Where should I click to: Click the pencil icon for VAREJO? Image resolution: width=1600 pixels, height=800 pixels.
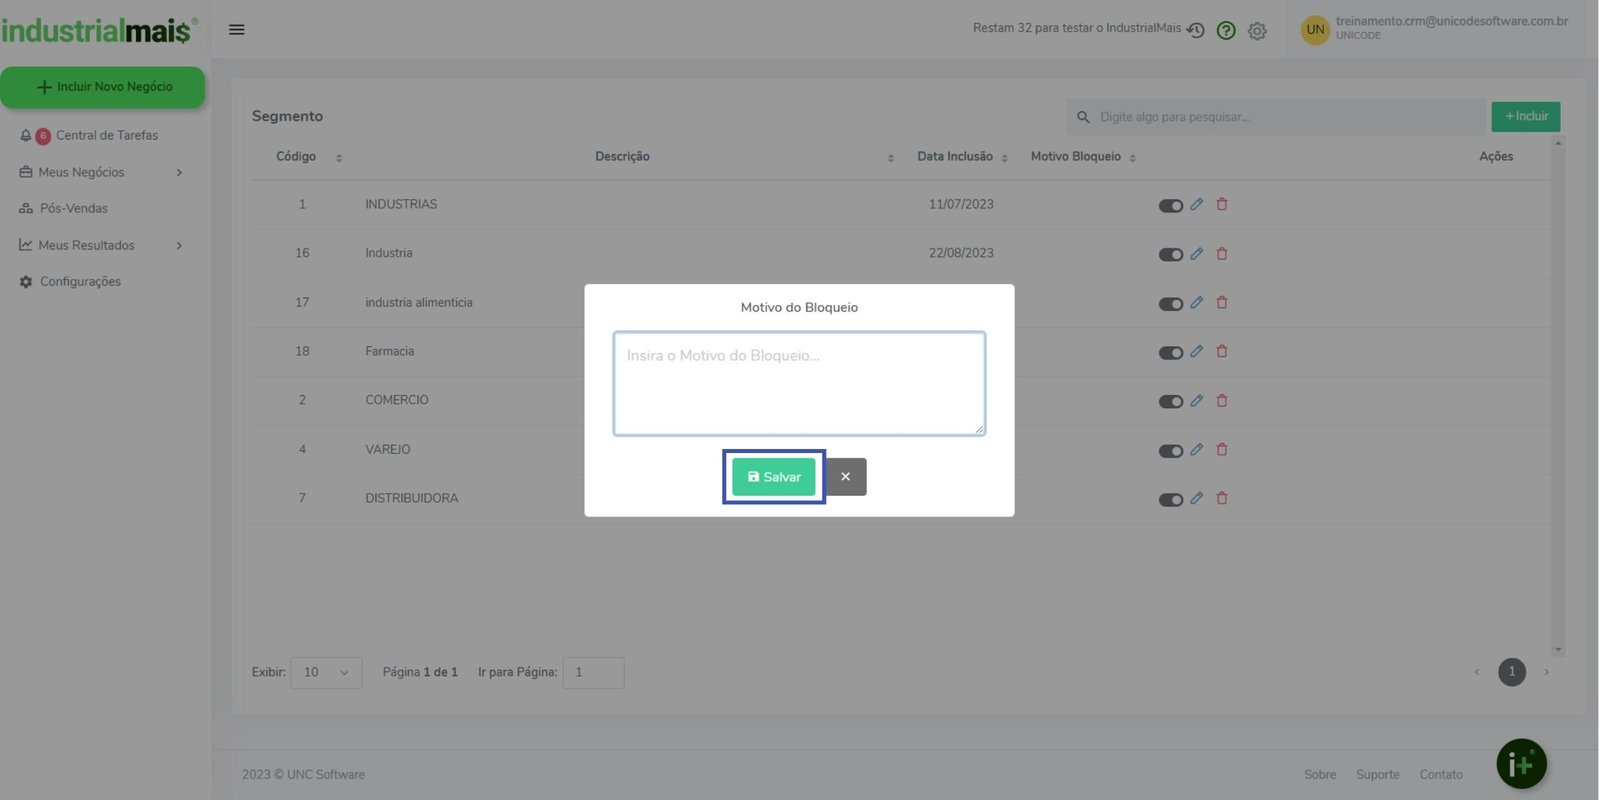1196,449
